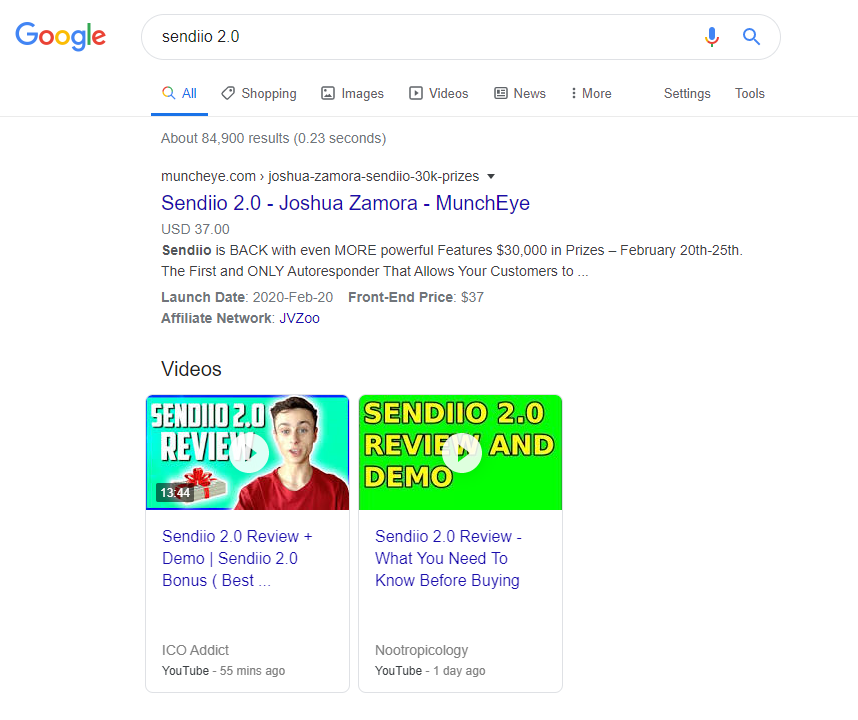858x720 pixels.
Task: Click the YouTube - 1 day ago text
Action: tap(430, 671)
